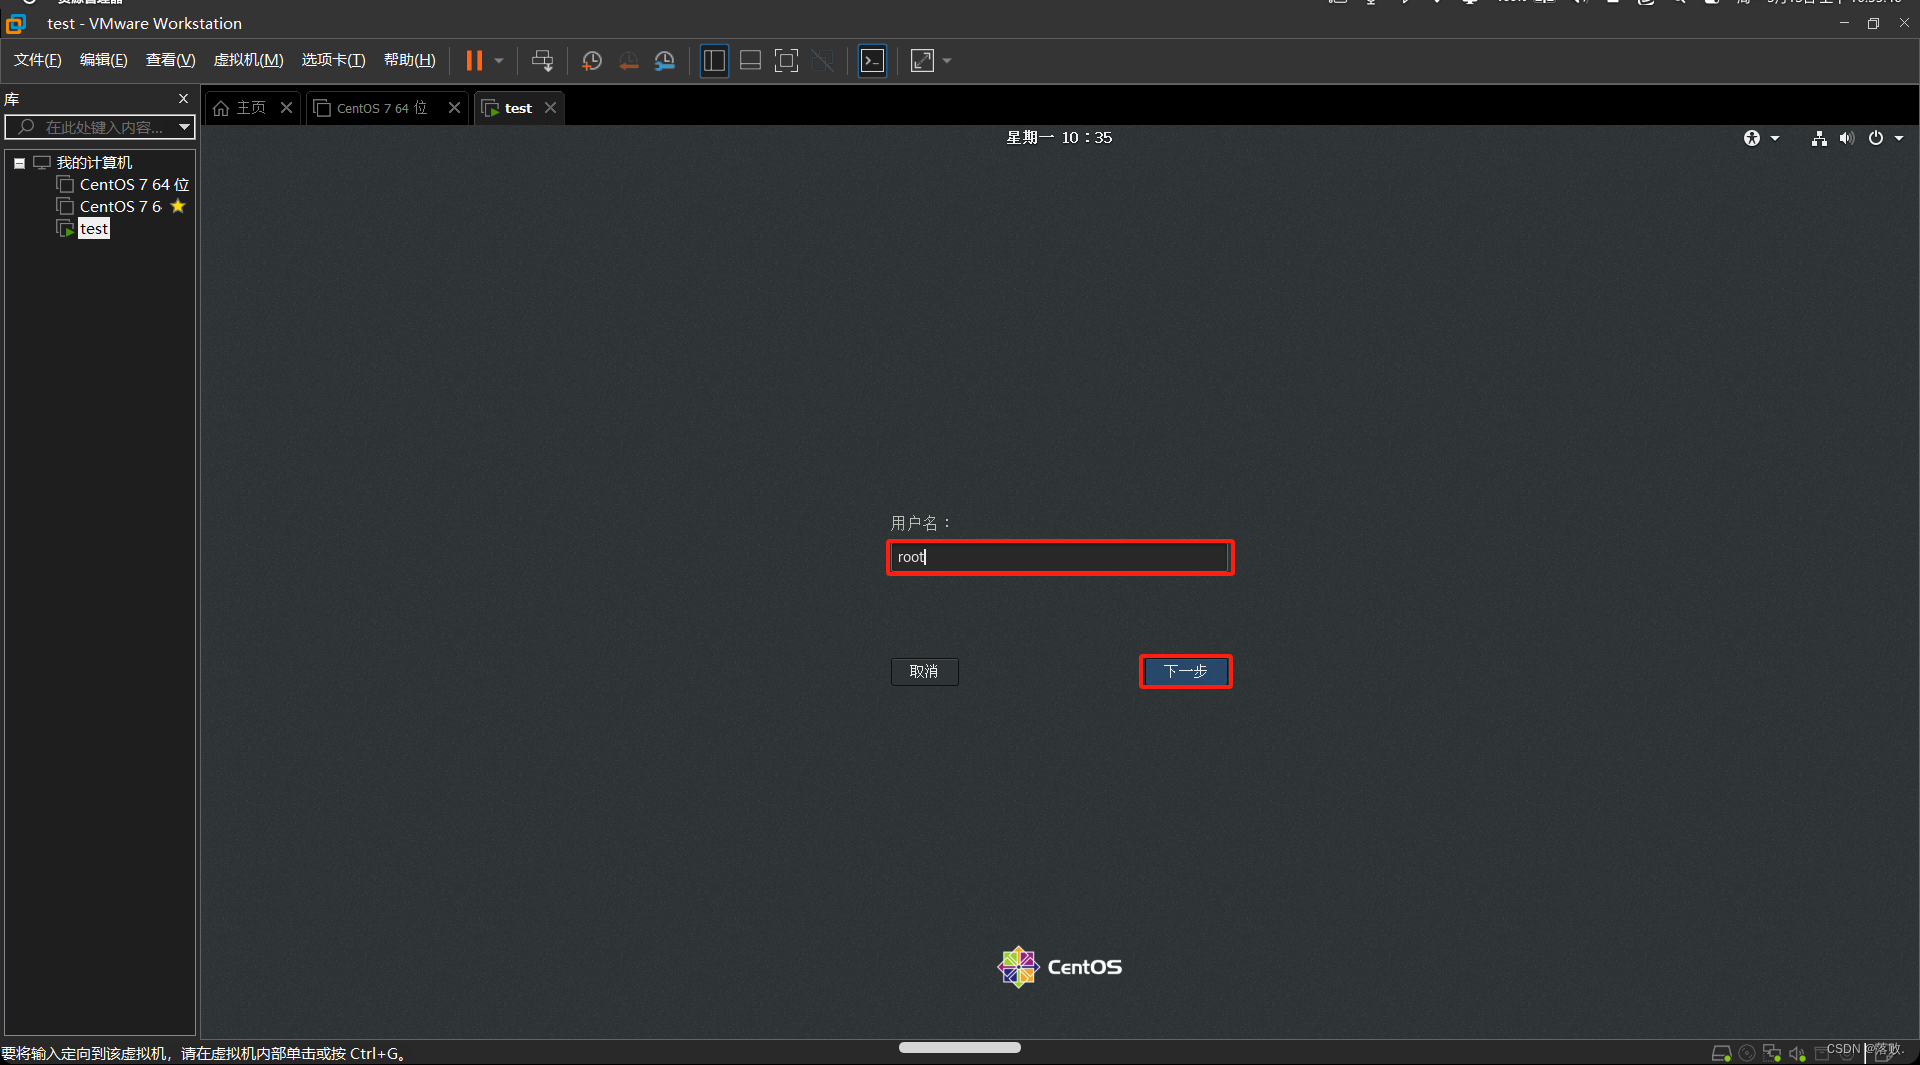The width and height of the screenshot is (1920, 1065).
Task: Click the clock 星期一 10:35
Action: tap(1059, 138)
